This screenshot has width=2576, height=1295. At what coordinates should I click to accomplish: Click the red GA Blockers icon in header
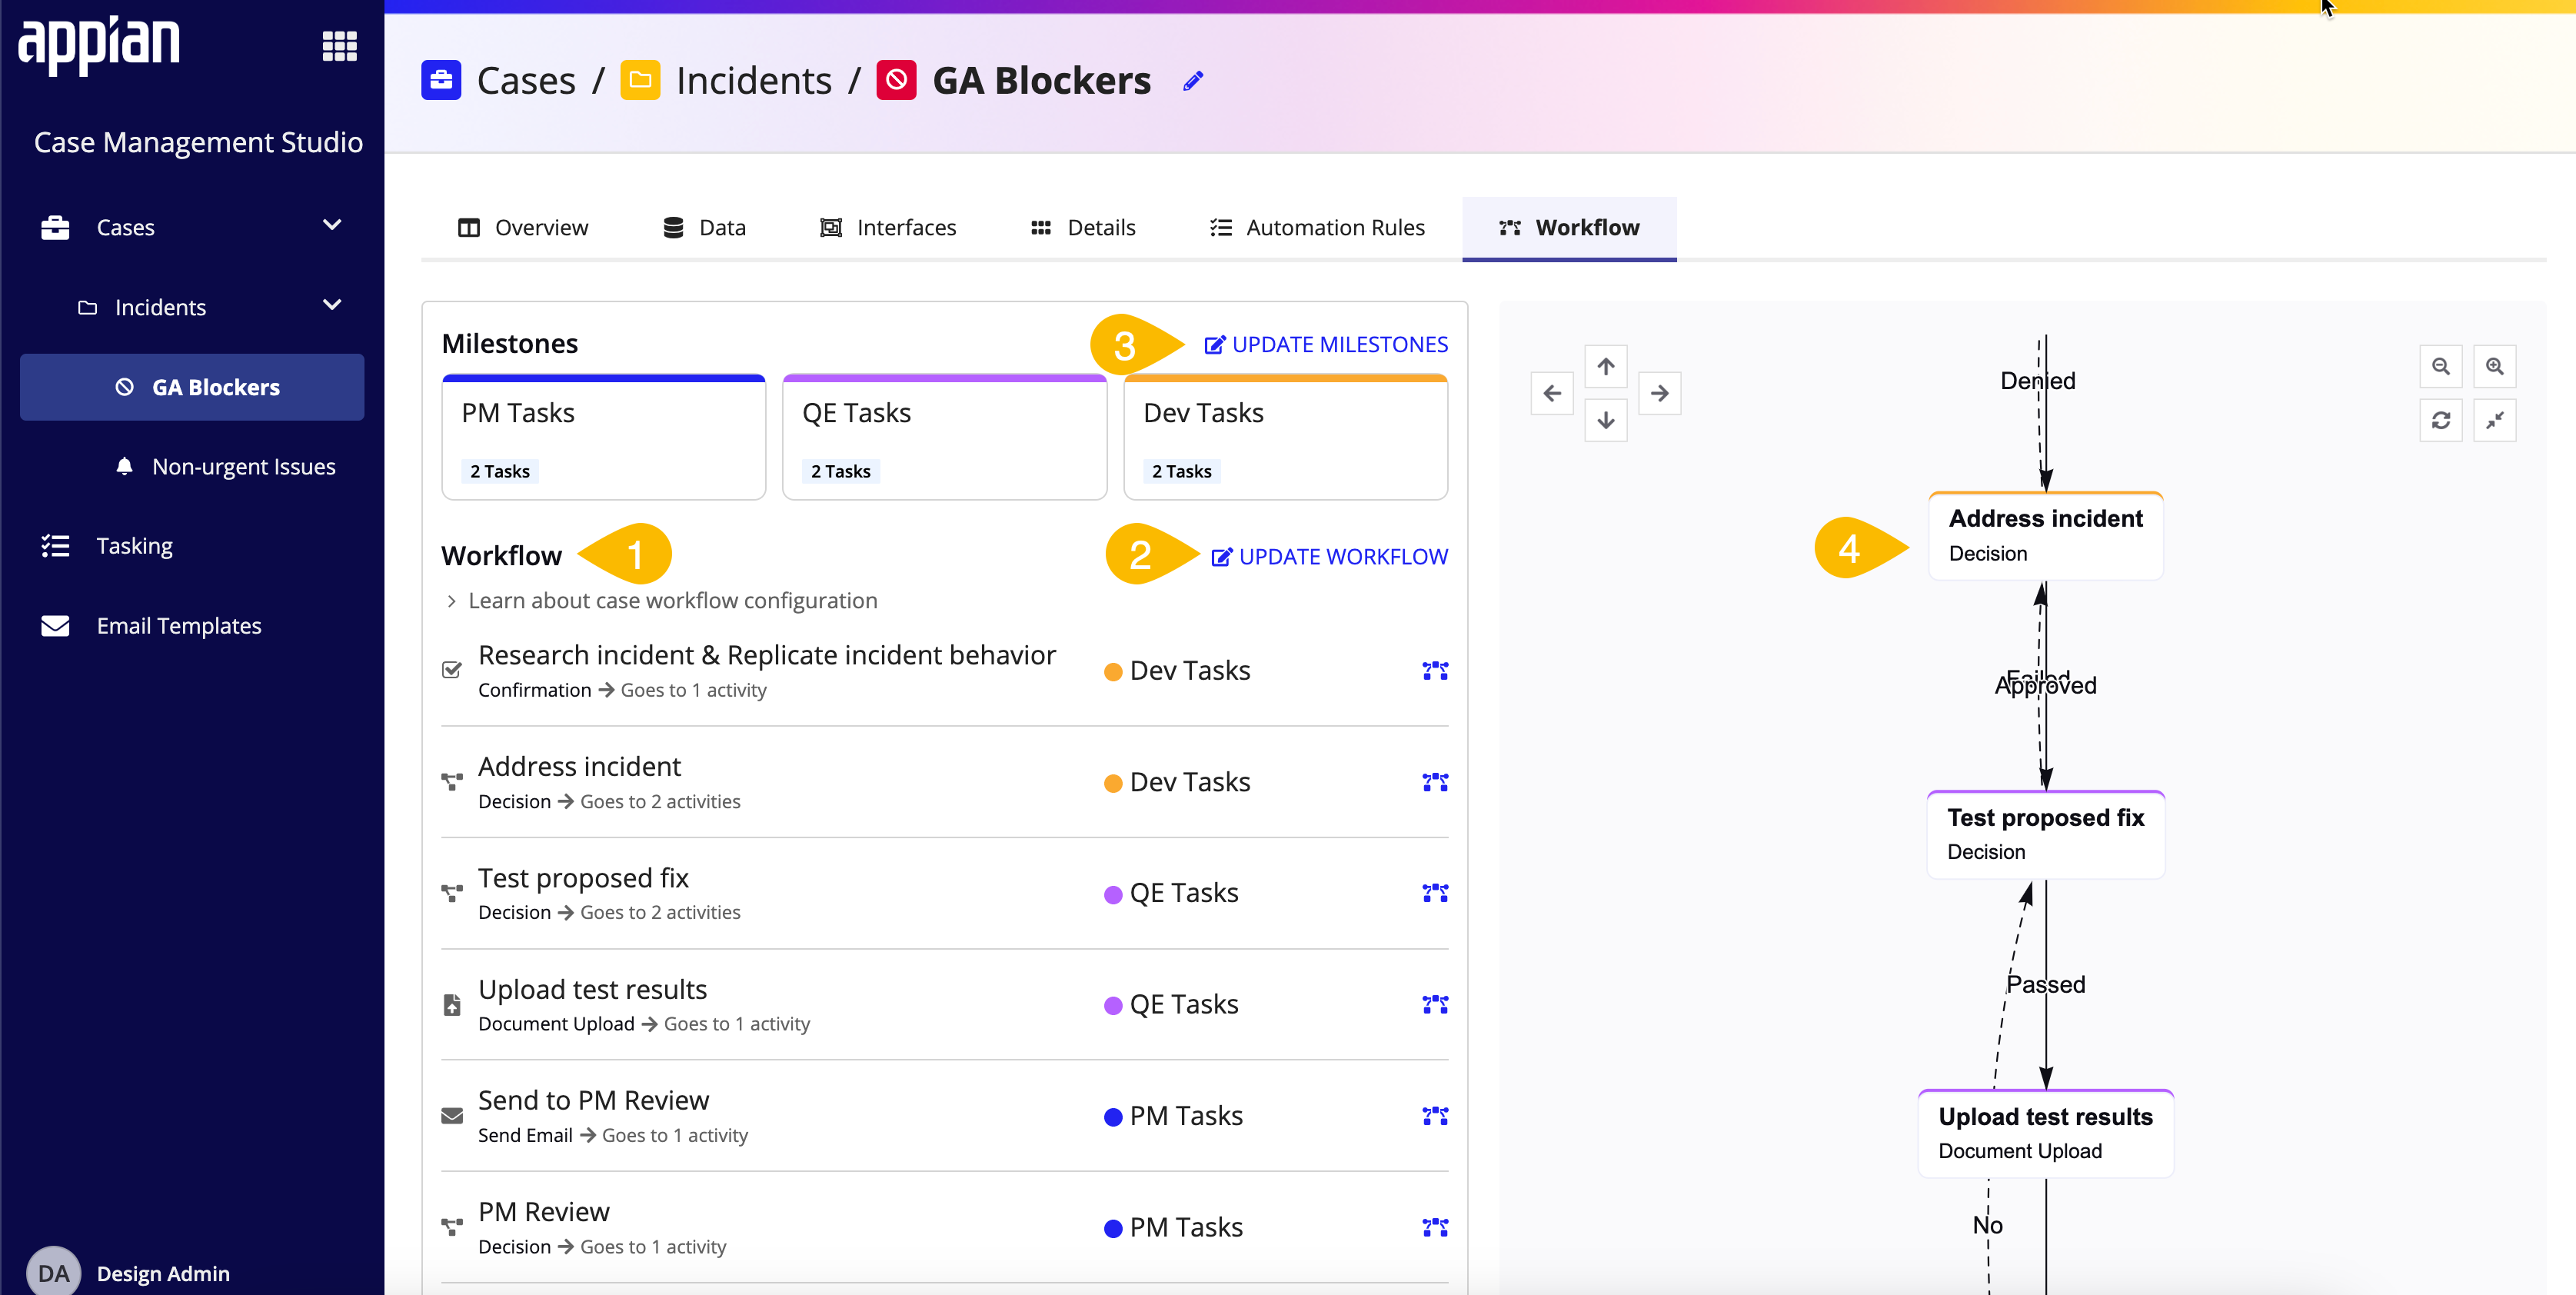pos(896,80)
